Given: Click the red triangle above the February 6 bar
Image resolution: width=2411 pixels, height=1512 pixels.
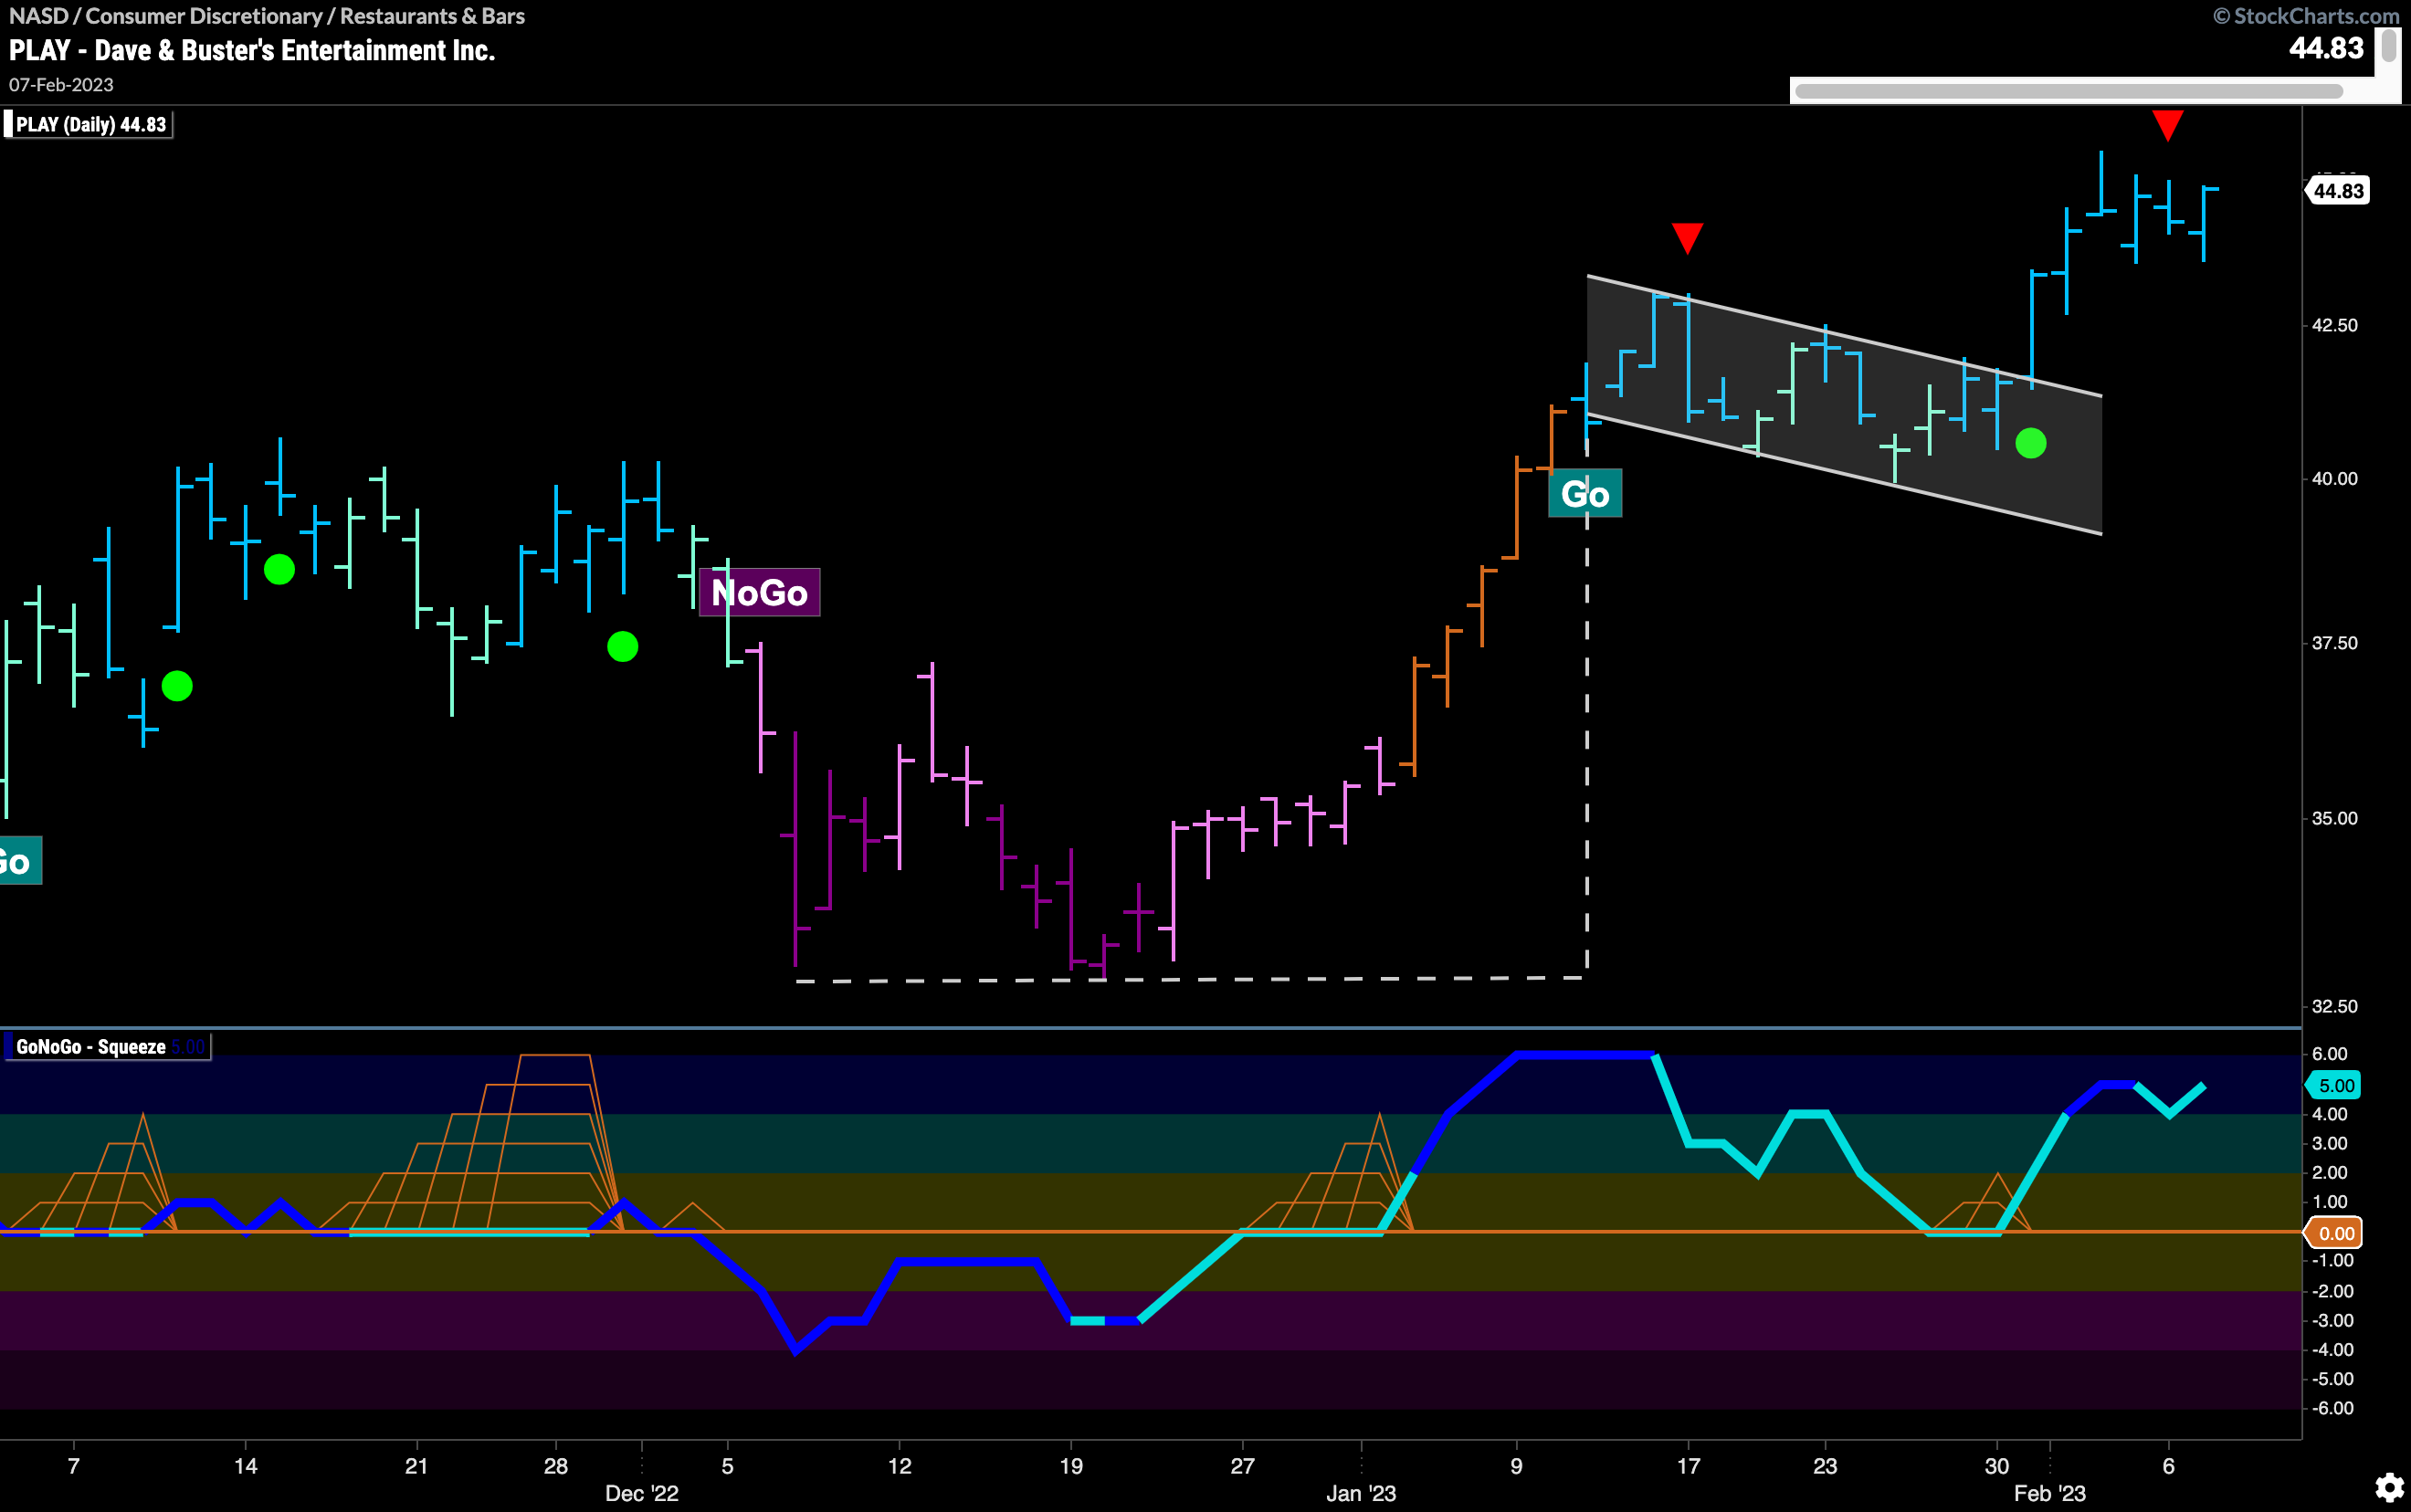Looking at the screenshot, I should point(2167,125).
